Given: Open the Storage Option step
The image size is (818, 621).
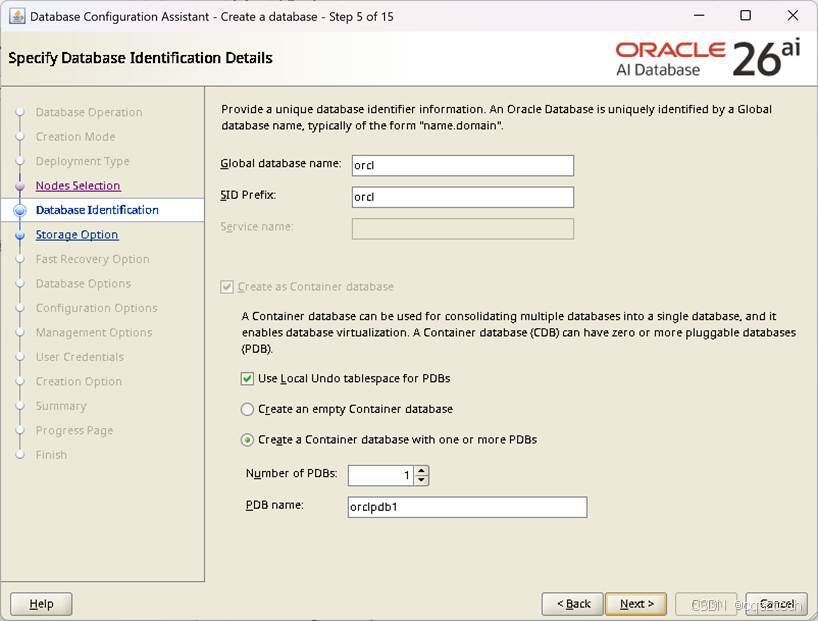Looking at the screenshot, I should click(x=77, y=235).
